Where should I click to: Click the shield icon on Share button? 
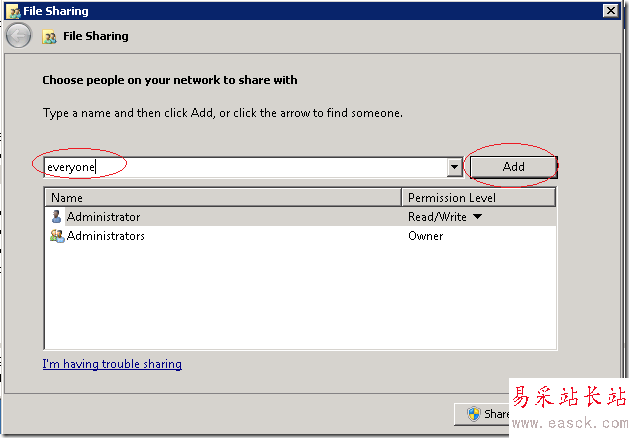click(474, 414)
